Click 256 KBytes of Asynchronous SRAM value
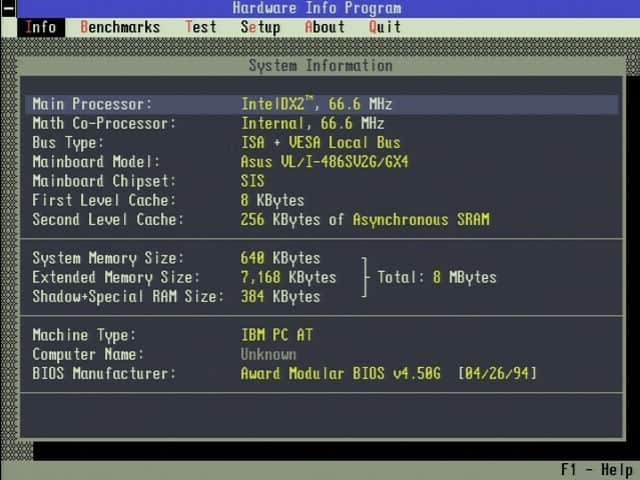 point(365,220)
